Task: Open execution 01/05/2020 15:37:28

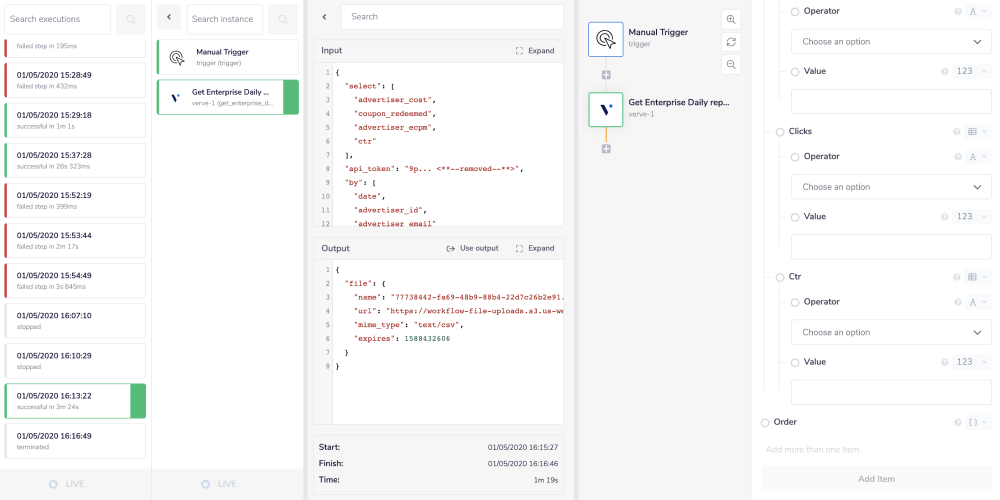Action: [75, 160]
